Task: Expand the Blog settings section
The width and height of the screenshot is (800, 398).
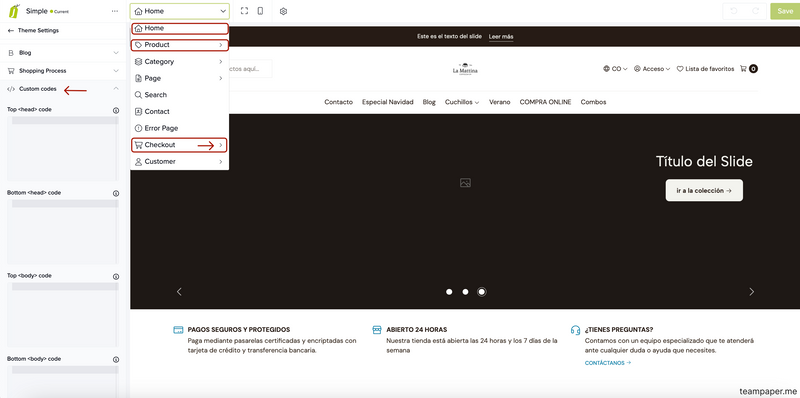Action: [63, 53]
